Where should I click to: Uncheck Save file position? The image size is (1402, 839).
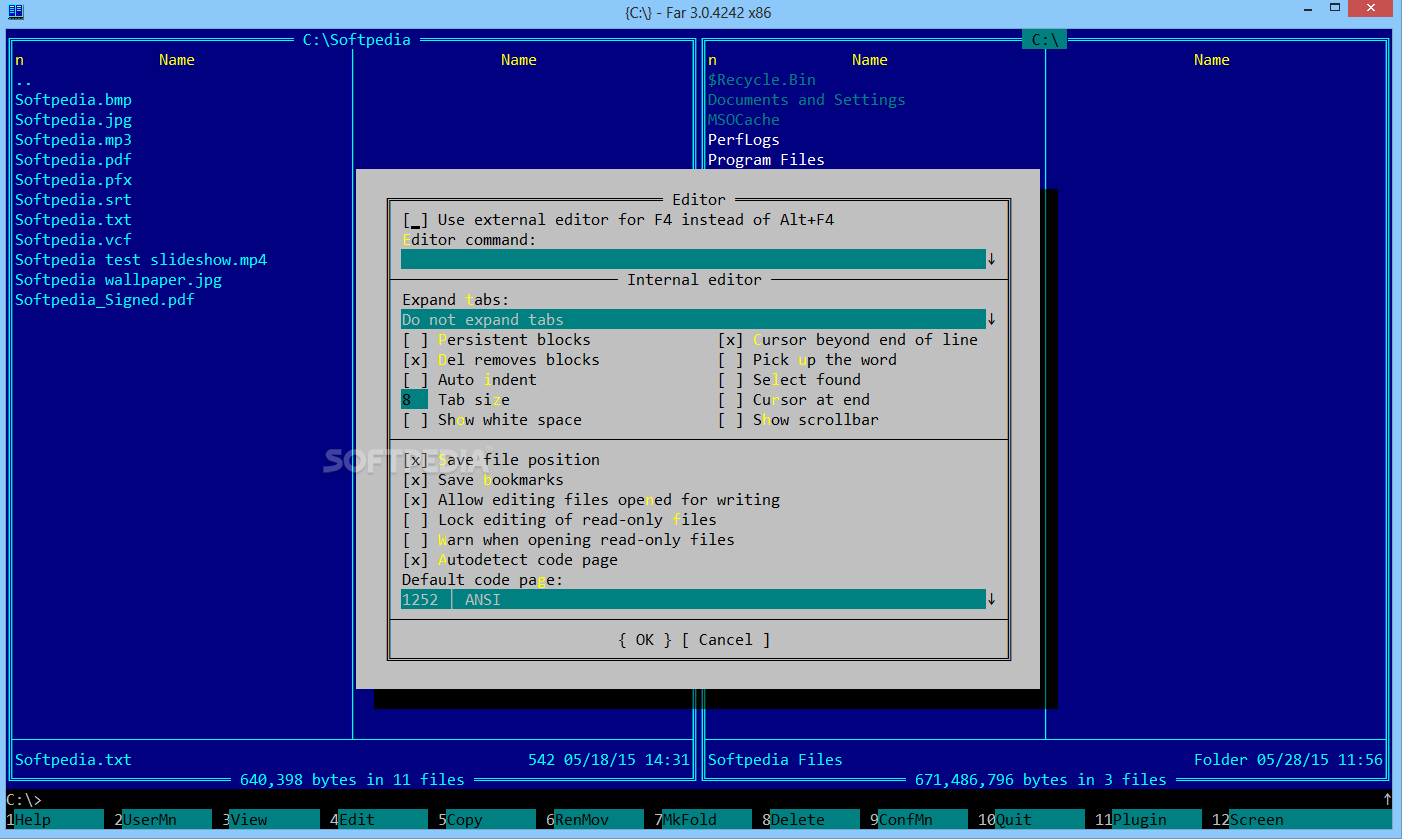click(x=416, y=460)
